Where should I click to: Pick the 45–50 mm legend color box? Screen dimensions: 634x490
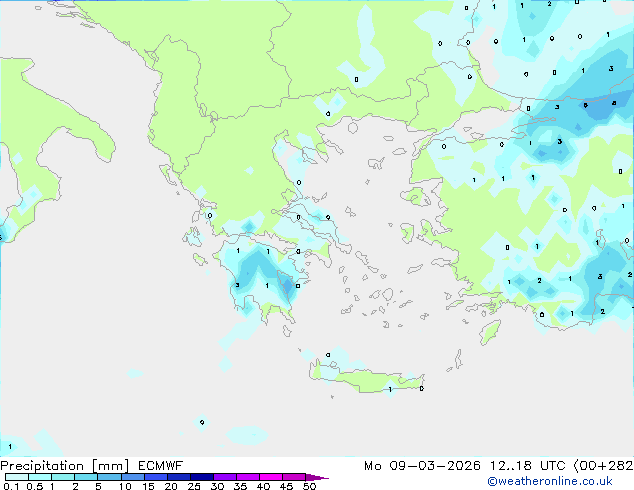tap(294, 477)
